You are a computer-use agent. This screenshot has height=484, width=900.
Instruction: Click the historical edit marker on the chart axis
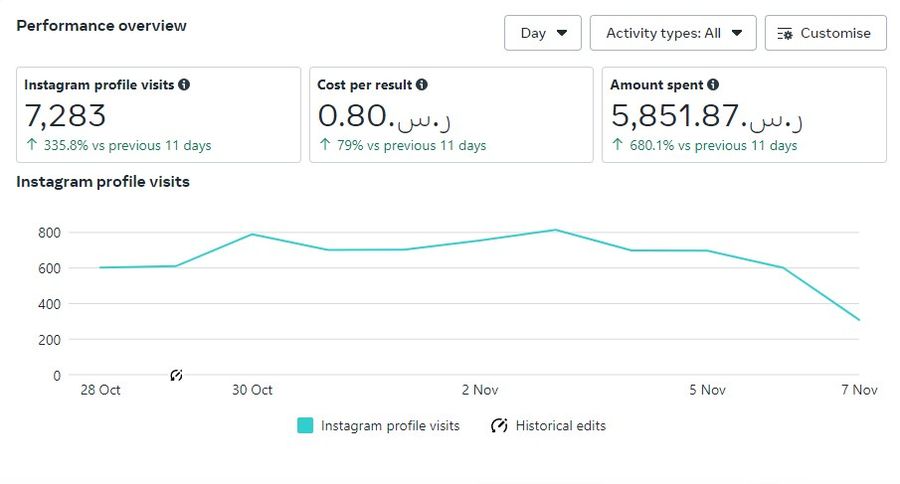(176, 375)
